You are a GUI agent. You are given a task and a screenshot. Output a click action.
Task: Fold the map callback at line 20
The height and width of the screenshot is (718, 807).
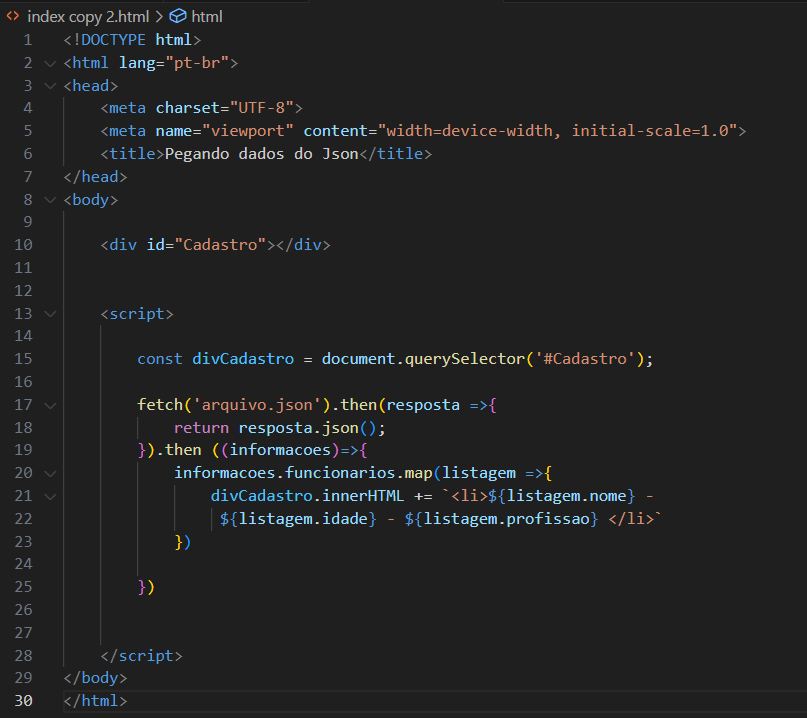(x=50, y=473)
